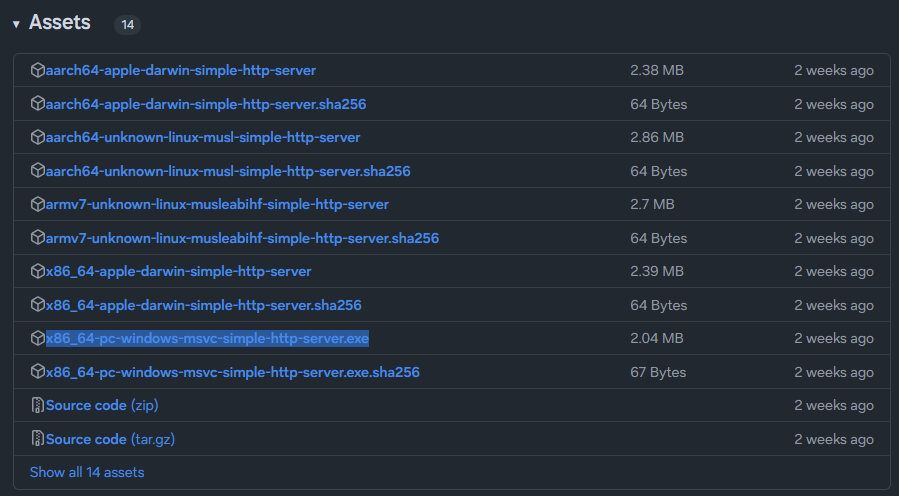Click the Assets count badge showing 14
Image resolution: width=899 pixels, height=496 pixels.
(127, 24)
